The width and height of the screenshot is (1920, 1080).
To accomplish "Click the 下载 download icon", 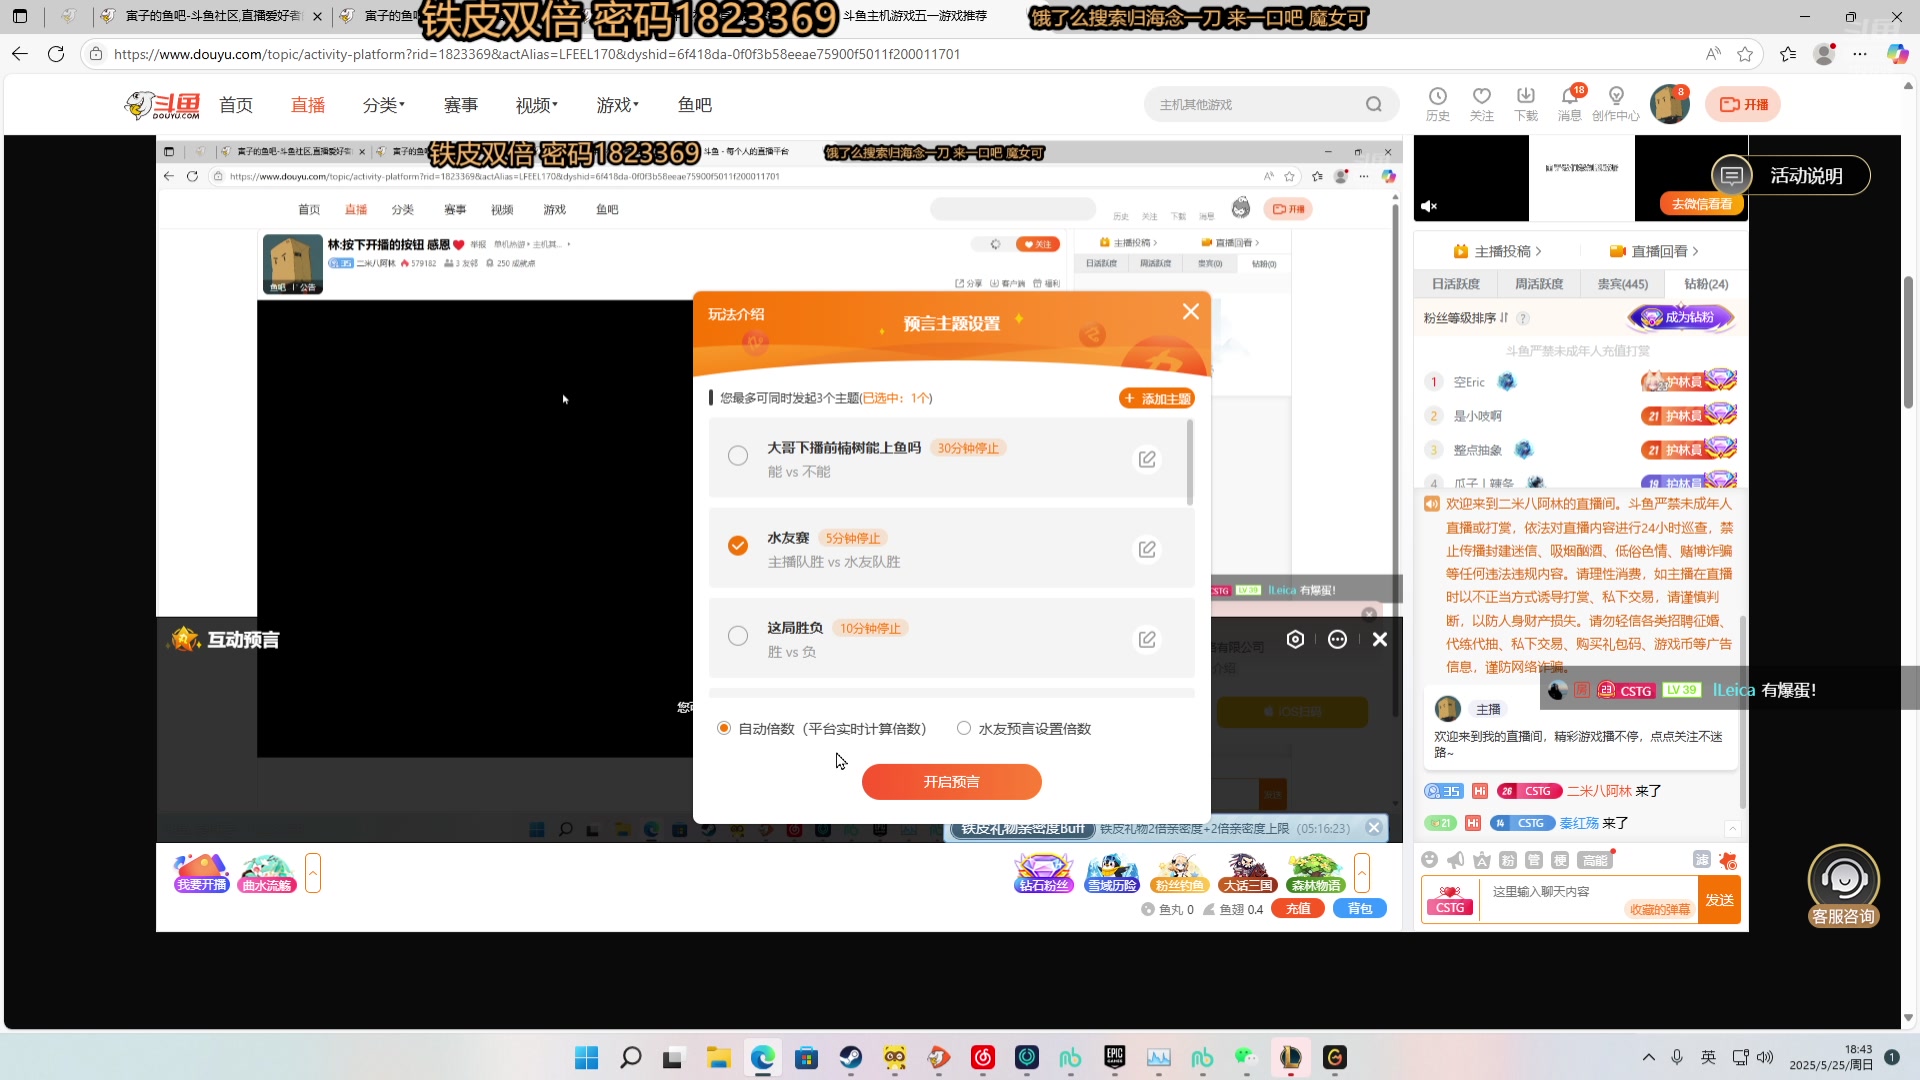I will [x=1525, y=104].
